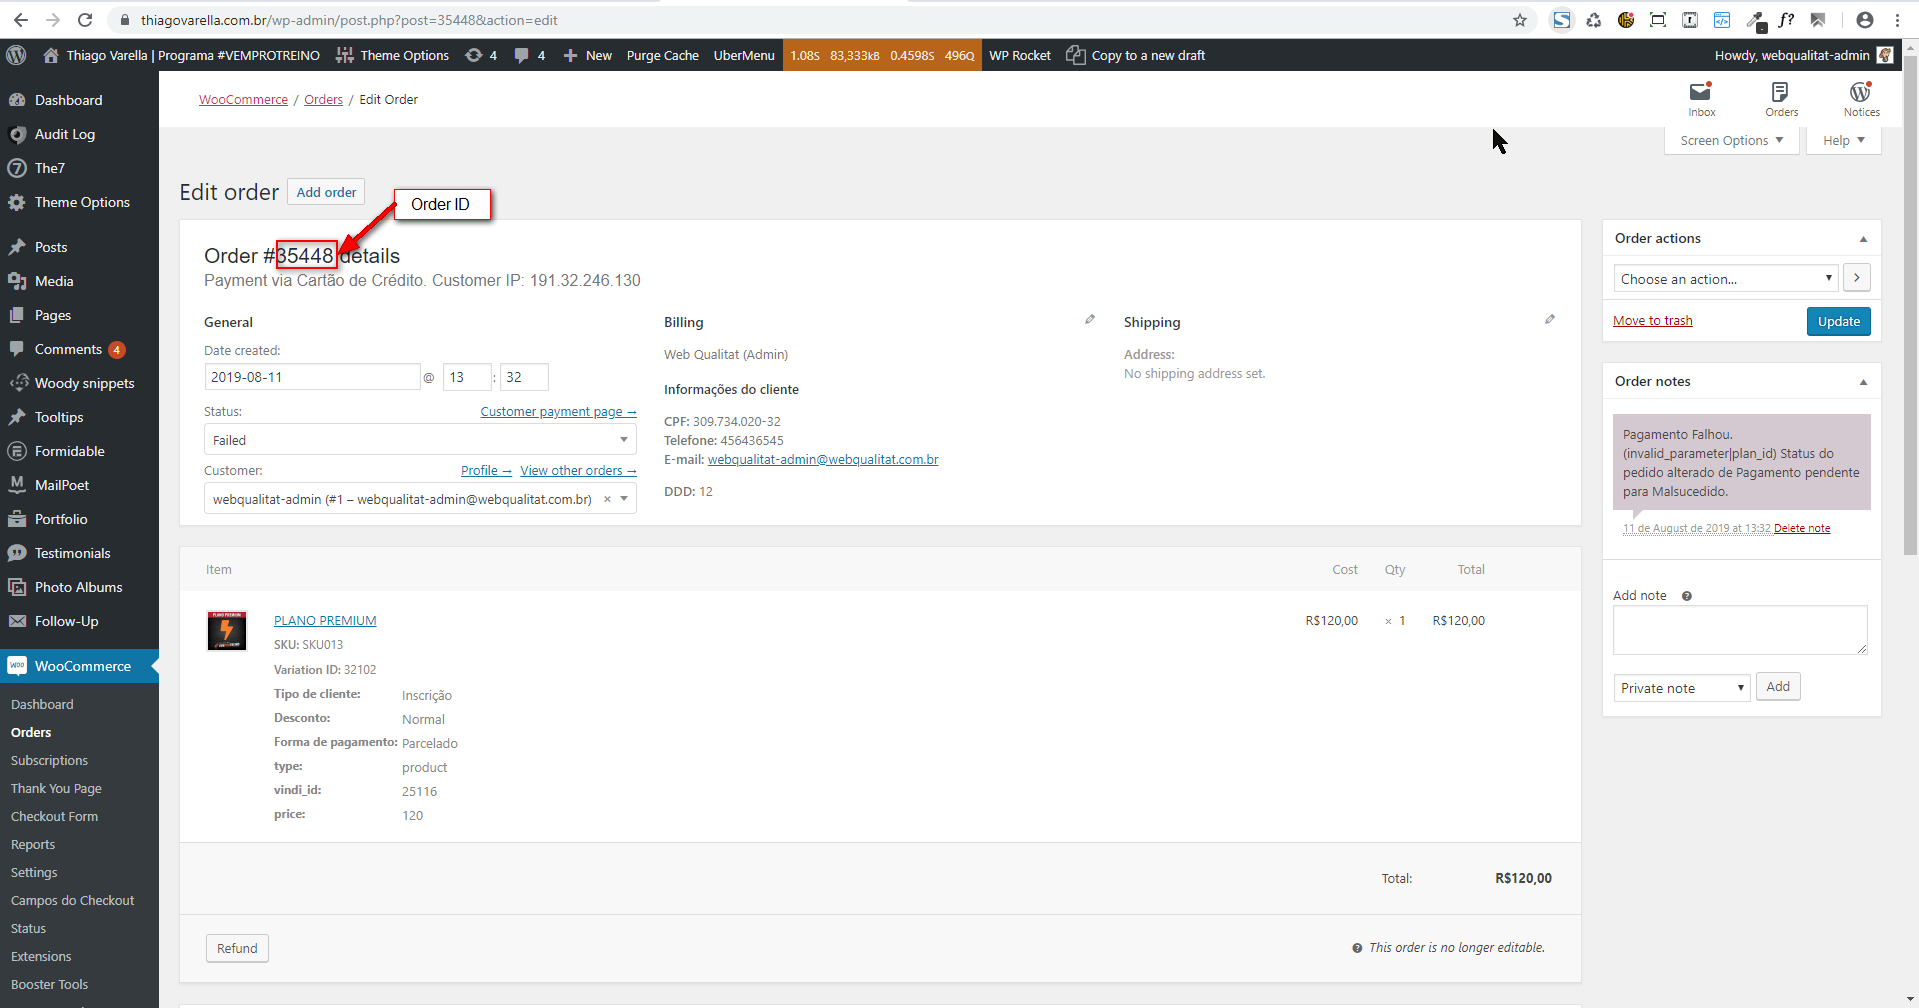Image resolution: width=1919 pixels, height=1008 pixels.
Task: Click the Refund button
Action: (237, 948)
